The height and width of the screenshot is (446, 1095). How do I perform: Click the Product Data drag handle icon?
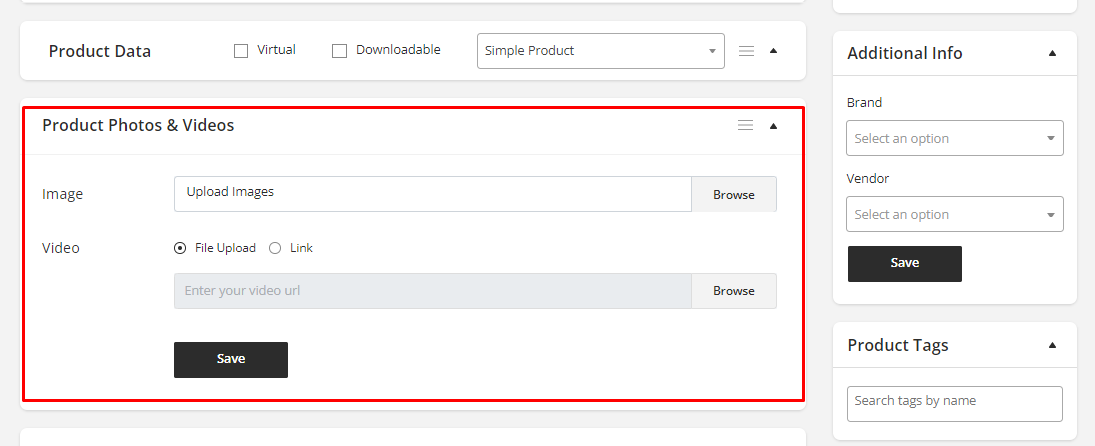pos(746,51)
